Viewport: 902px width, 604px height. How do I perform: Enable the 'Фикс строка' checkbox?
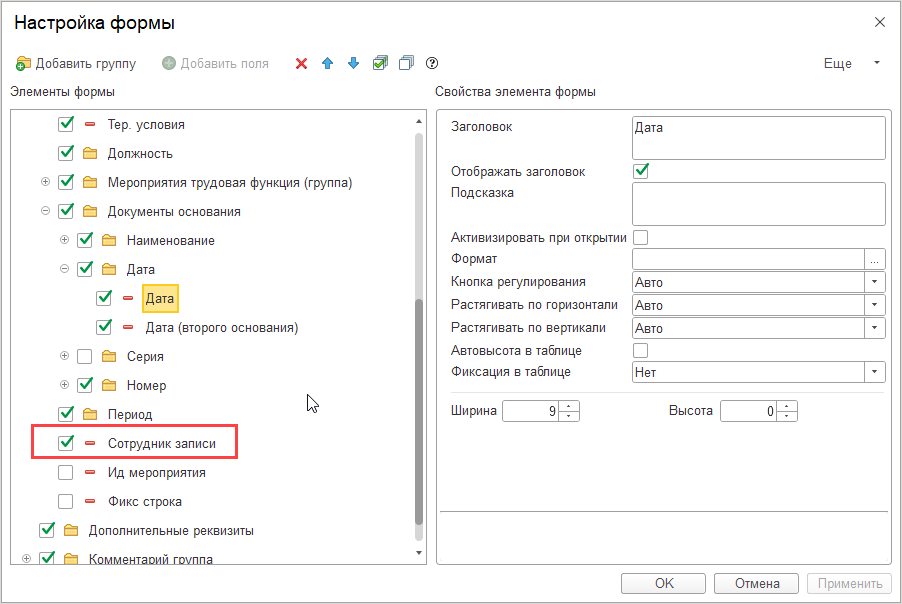coord(66,501)
